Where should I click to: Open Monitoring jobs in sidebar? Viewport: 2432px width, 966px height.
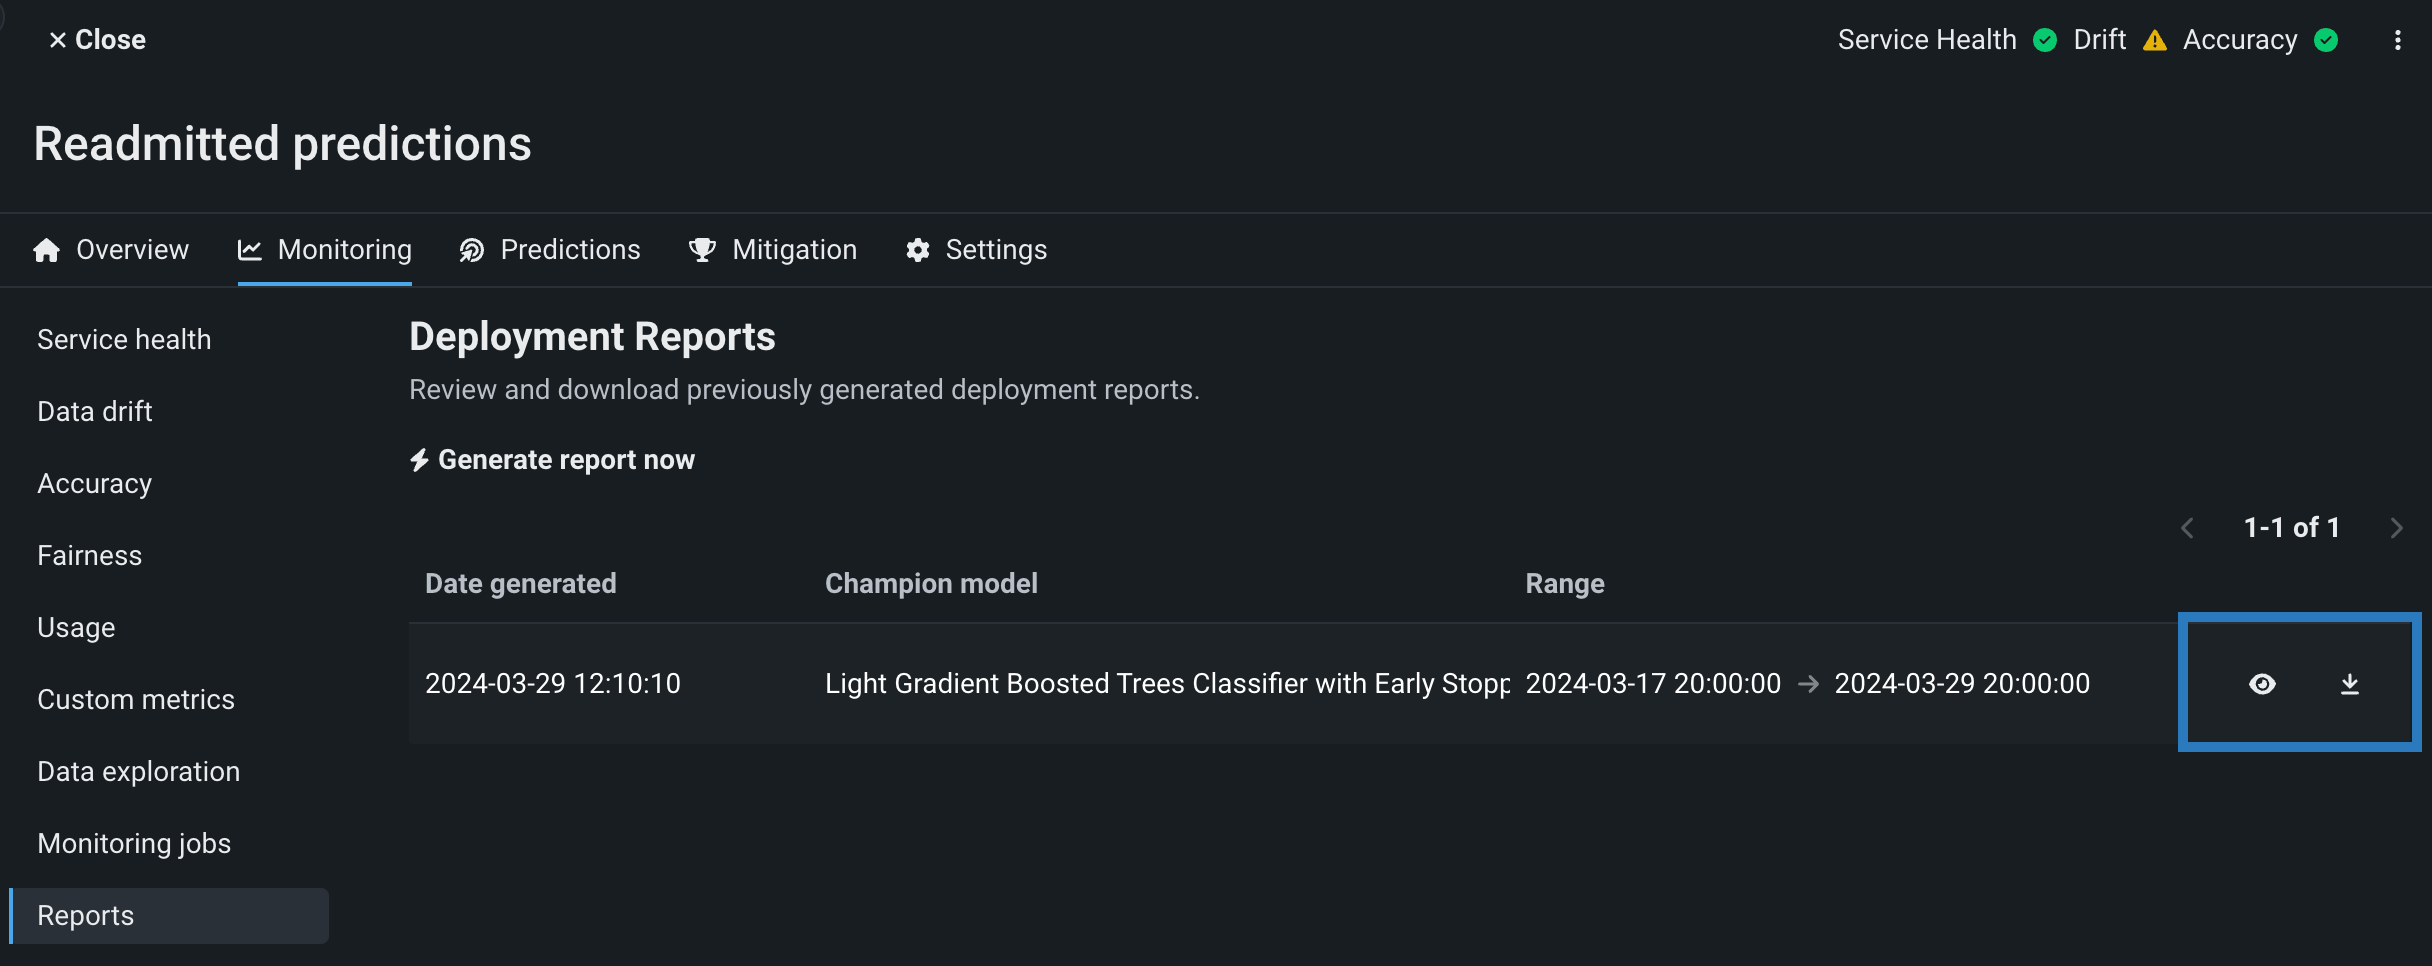point(134,844)
